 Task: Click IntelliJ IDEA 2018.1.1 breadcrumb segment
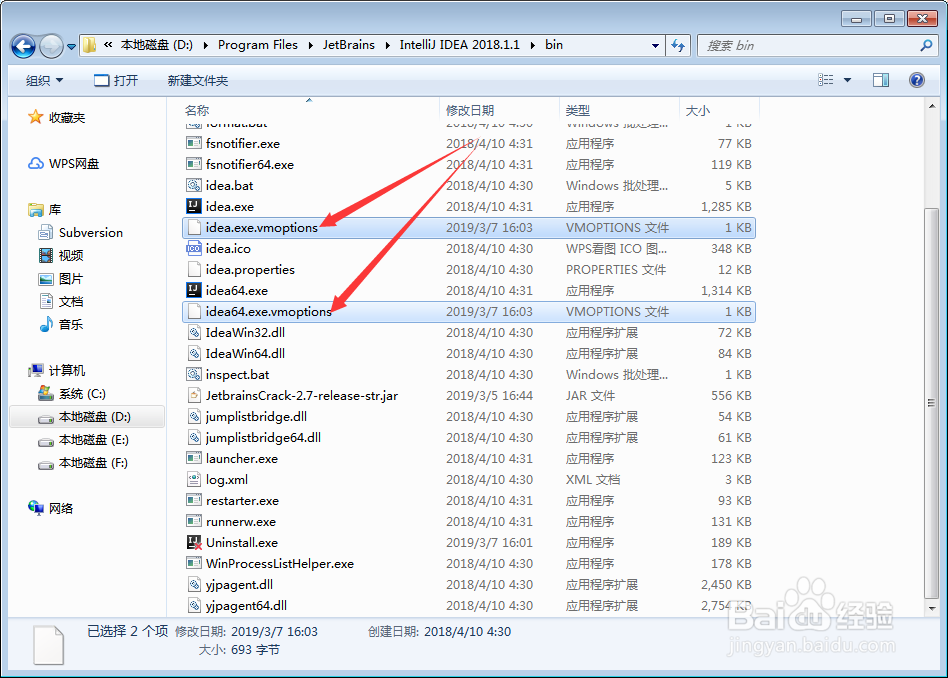[459, 45]
